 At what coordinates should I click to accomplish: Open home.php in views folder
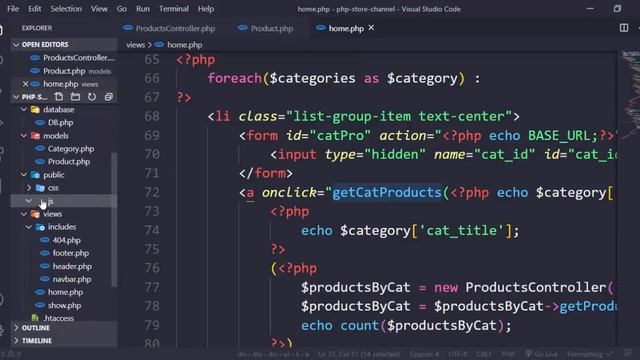coord(65,292)
